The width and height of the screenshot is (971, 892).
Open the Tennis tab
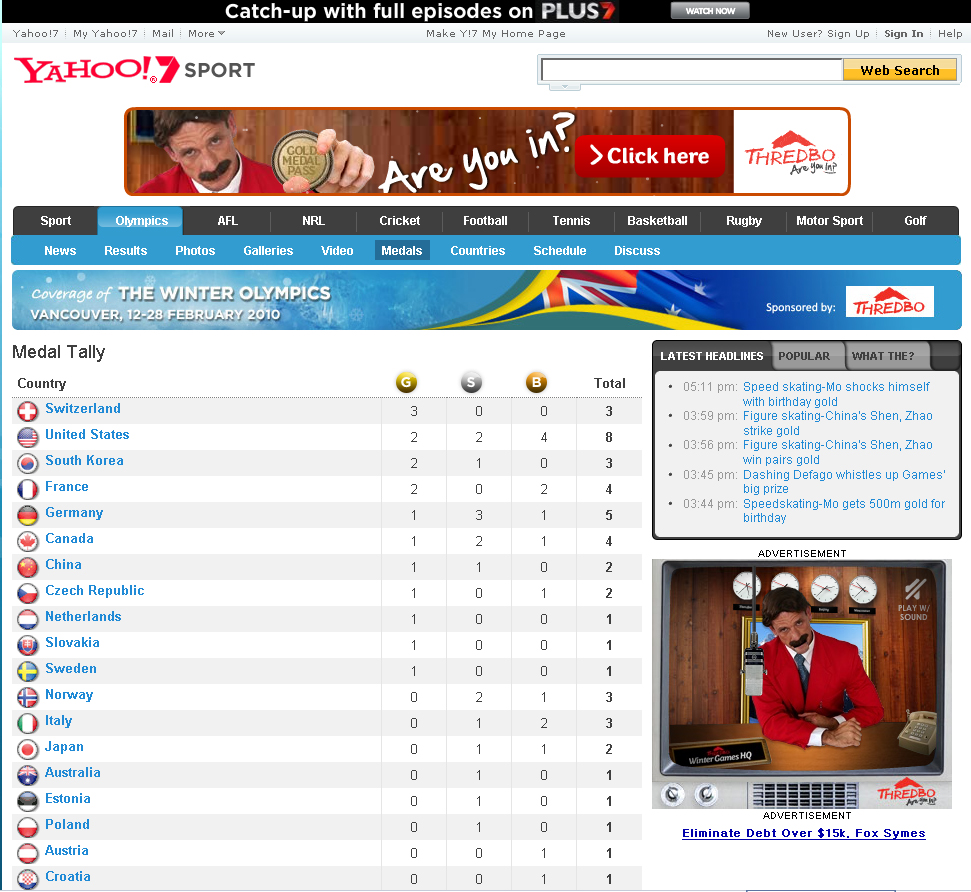coord(571,221)
